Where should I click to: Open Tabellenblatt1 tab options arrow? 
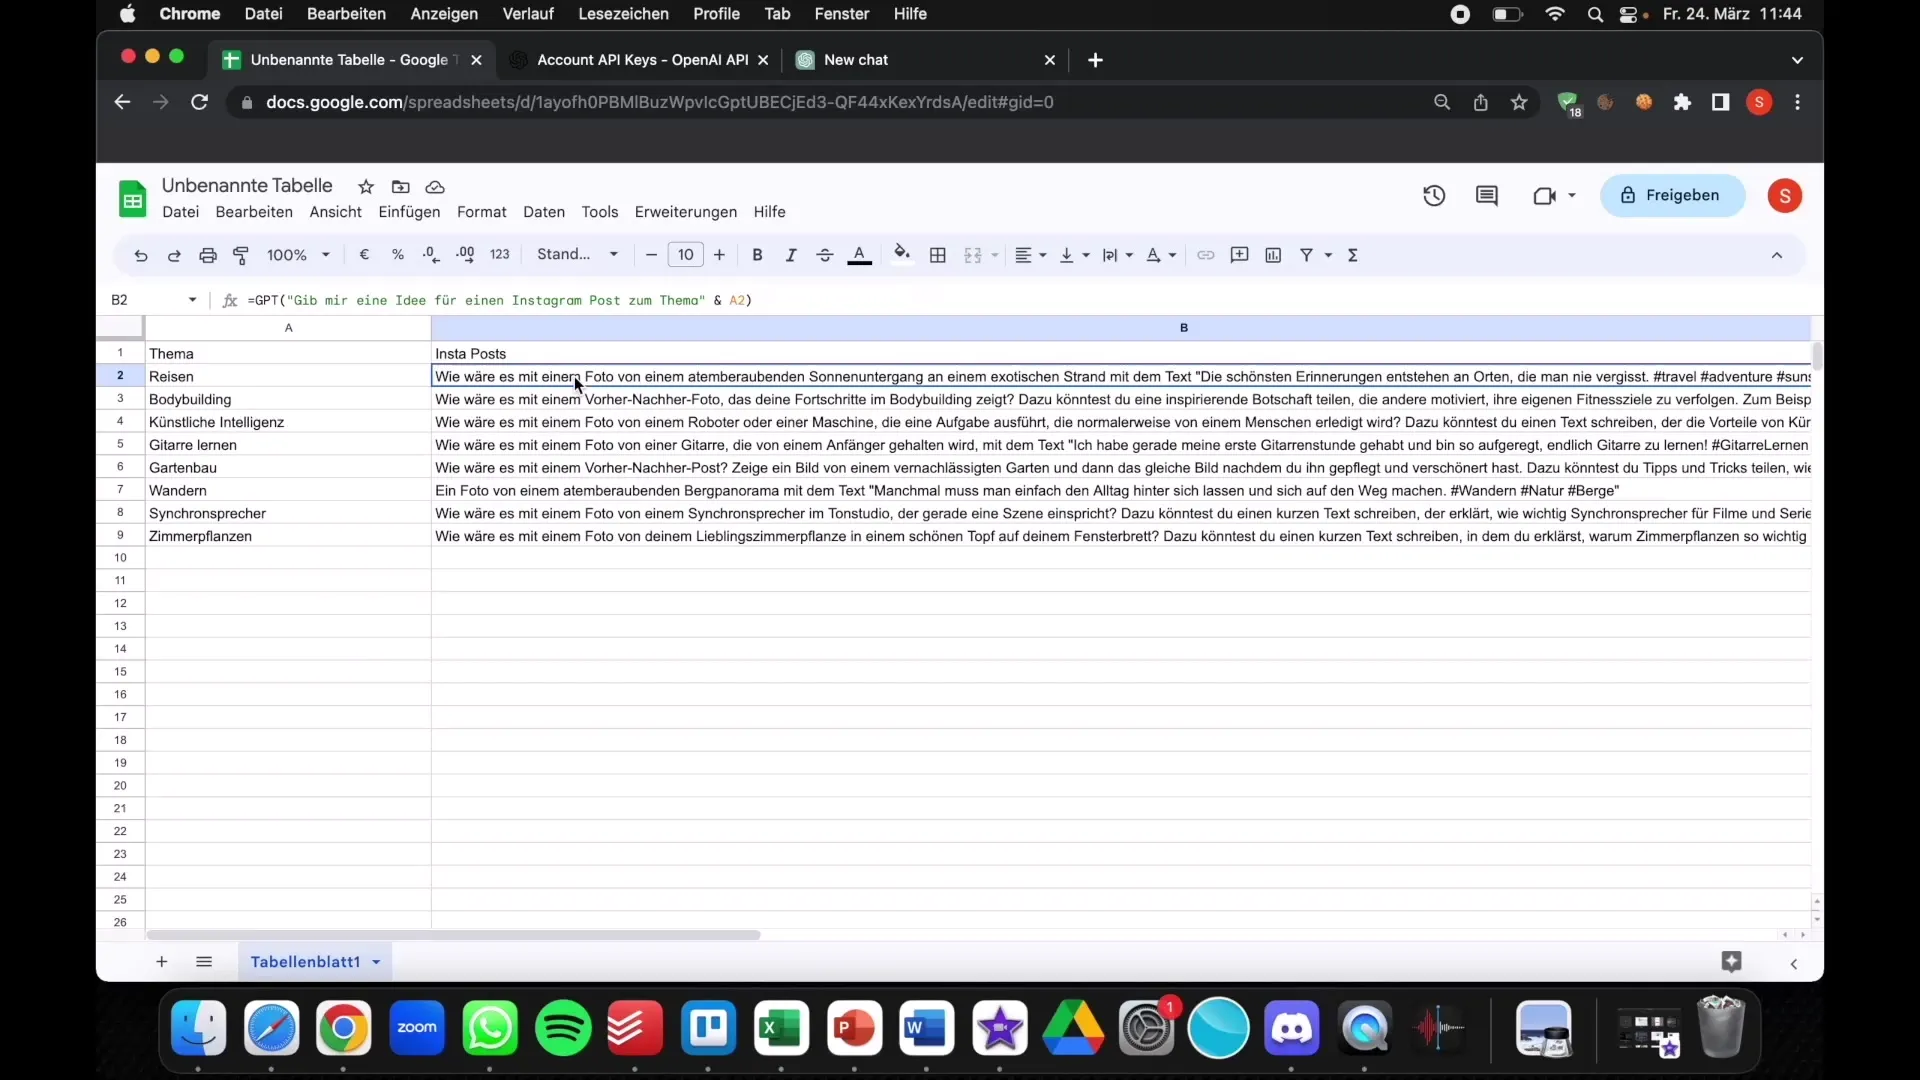(x=376, y=962)
